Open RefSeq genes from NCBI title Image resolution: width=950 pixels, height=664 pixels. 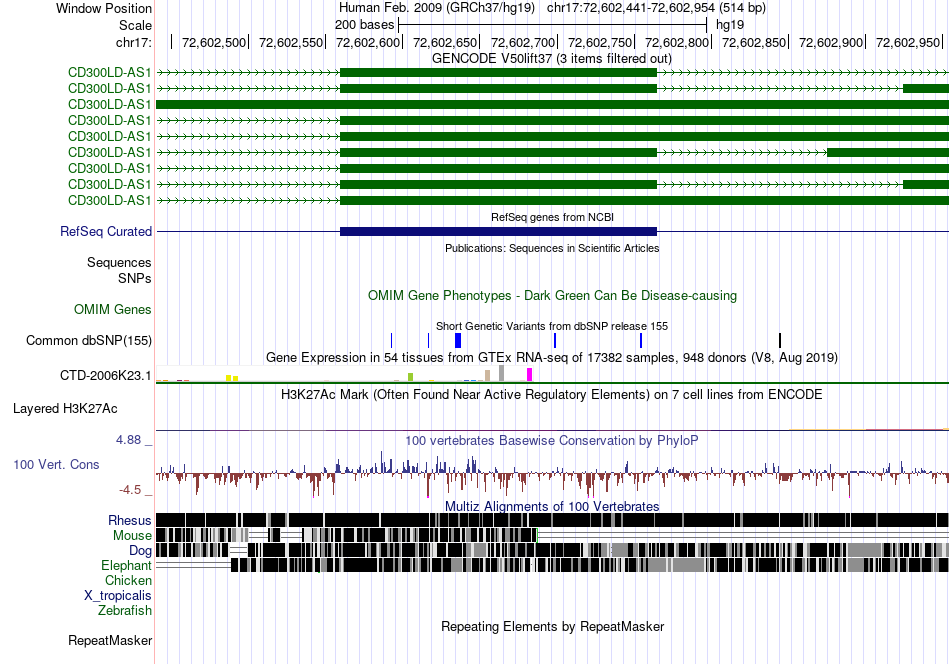pyautogui.click(x=552, y=217)
